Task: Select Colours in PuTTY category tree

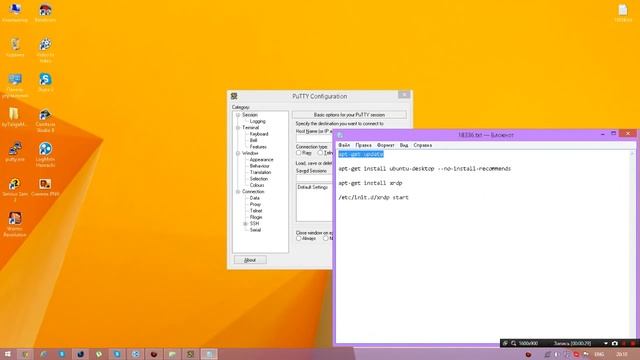Action: coord(257,185)
